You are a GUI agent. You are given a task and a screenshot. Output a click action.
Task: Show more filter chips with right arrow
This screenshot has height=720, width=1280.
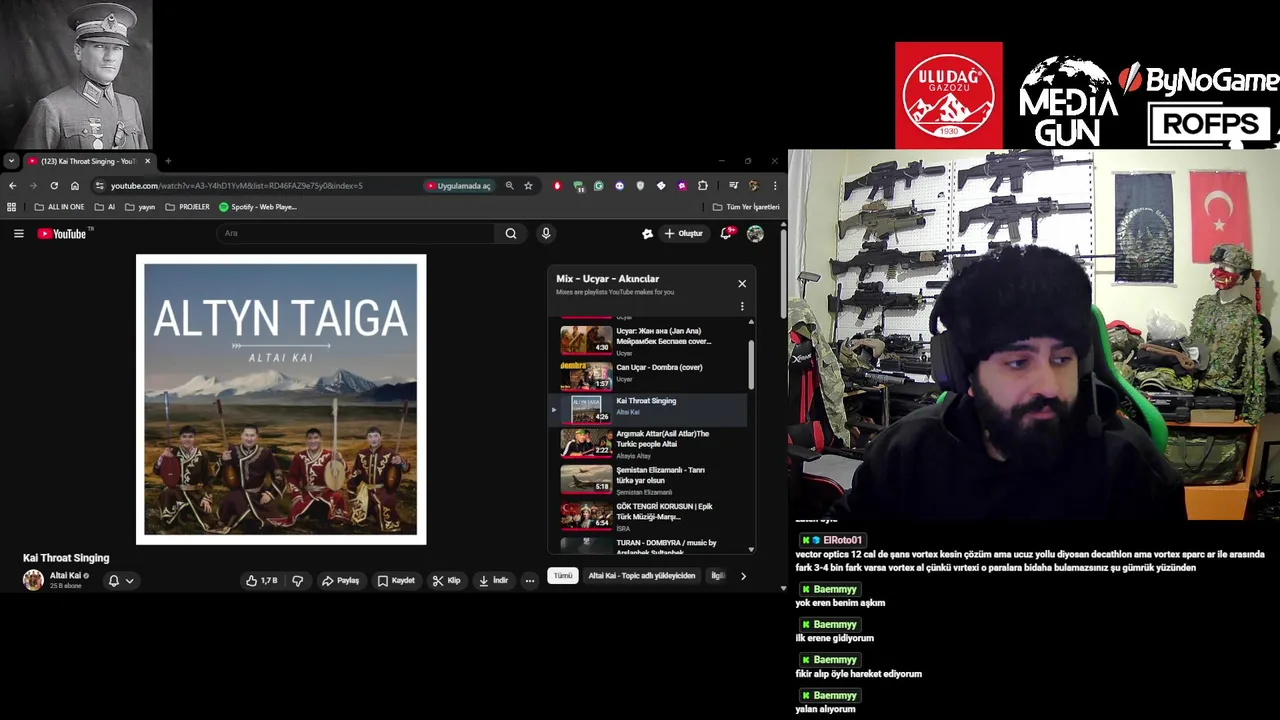(x=743, y=576)
